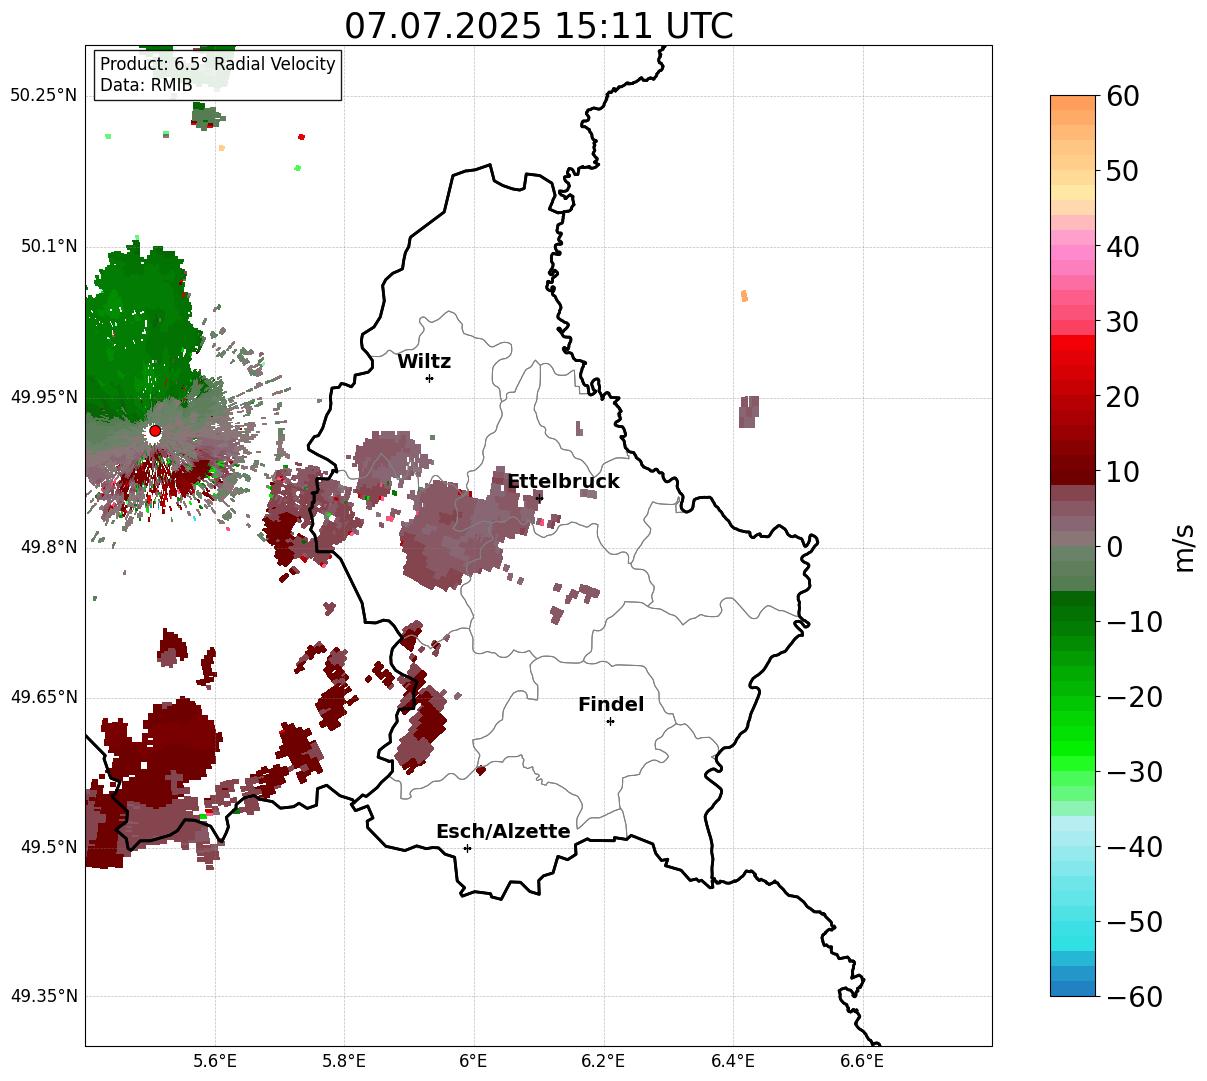Click the 5.8°E longitude label
Viewport: 1207px width, 1081px height.
click(x=345, y=1061)
